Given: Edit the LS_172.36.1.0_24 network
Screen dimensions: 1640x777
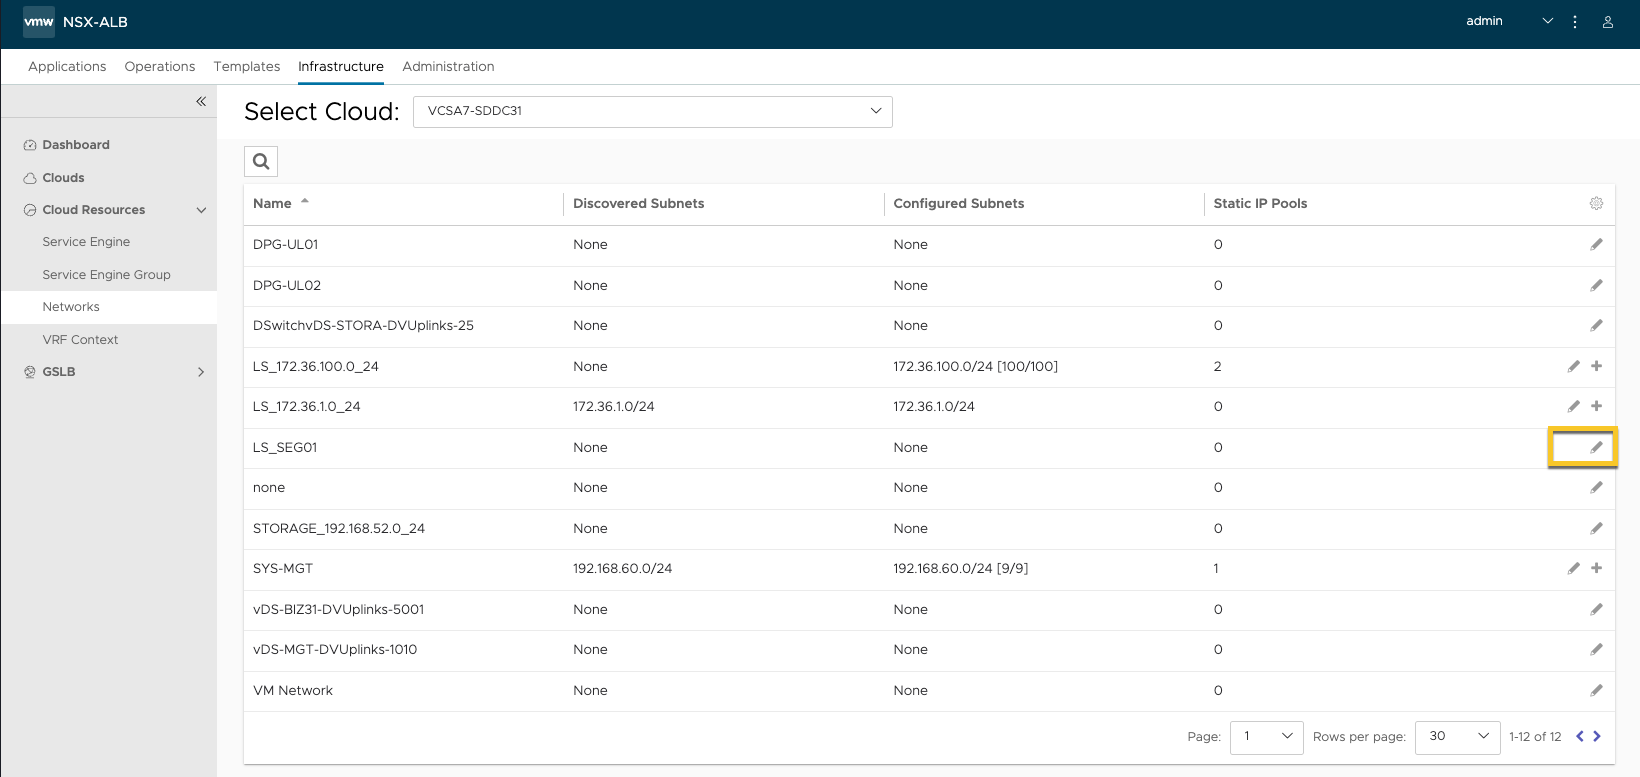Looking at the screenshot, I should click(1574, 406).
